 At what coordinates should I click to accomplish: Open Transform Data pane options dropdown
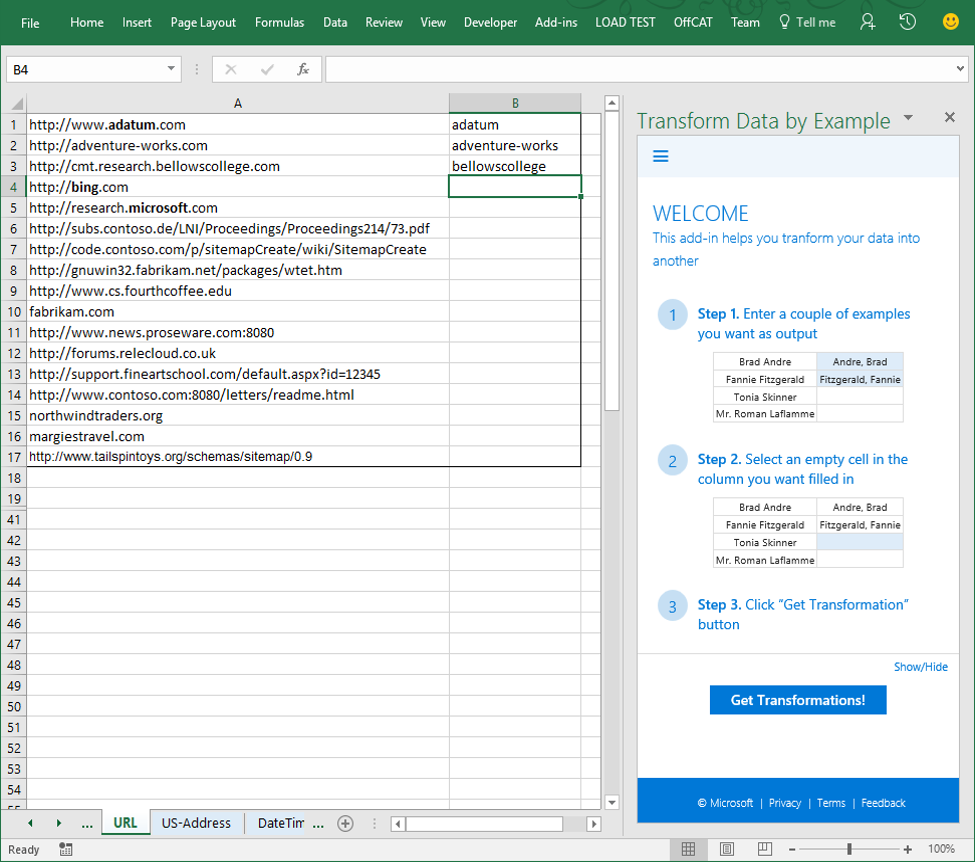coord(908,118)
